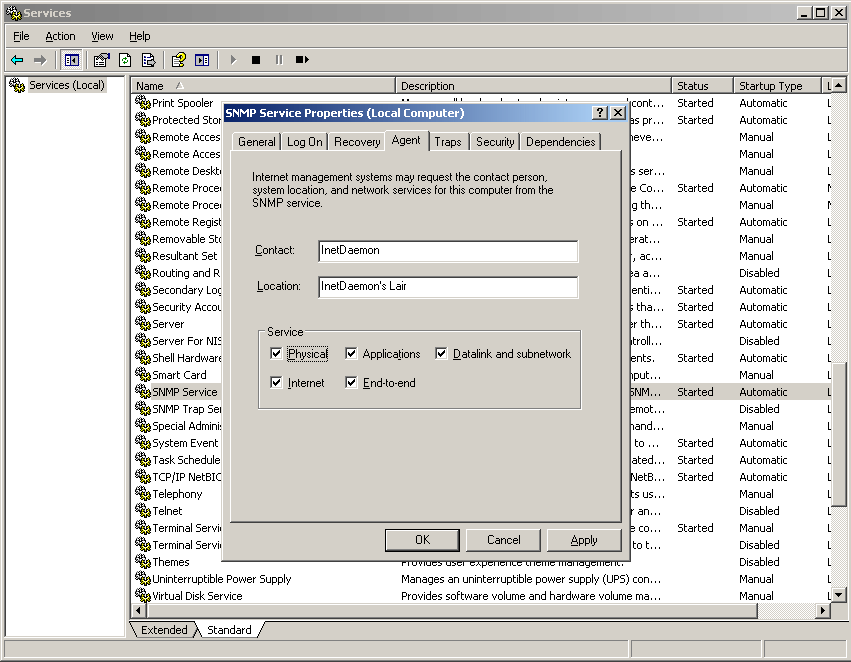
Task: Switch to the Traps tab
Action: 448,142
